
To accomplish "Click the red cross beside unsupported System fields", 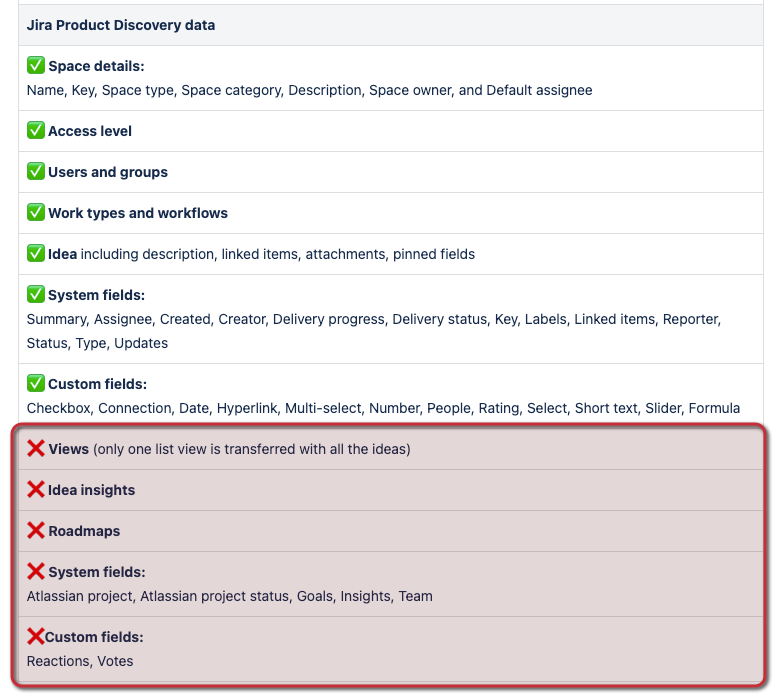I will point(36,571).
